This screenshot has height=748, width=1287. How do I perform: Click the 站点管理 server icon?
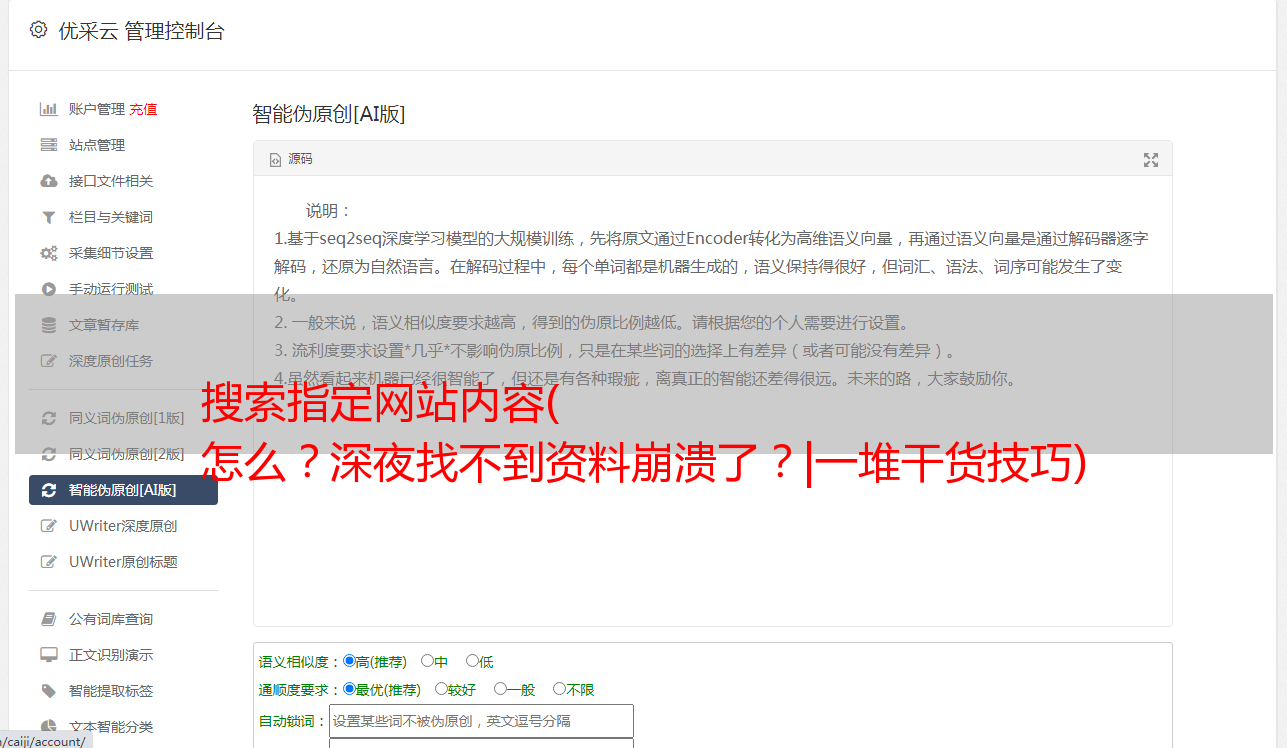point(48,145)
